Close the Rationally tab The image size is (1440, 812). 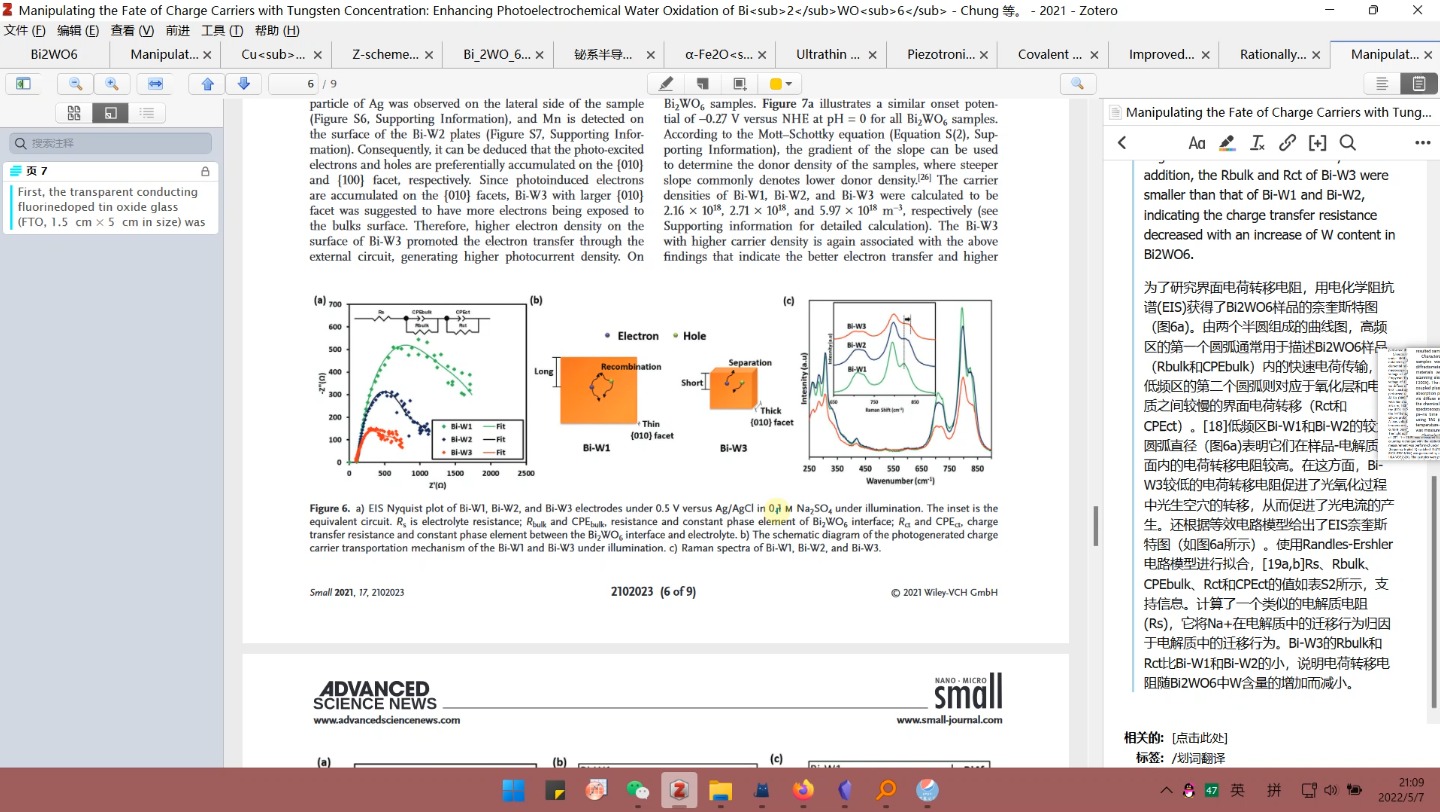pos(1317,54)
